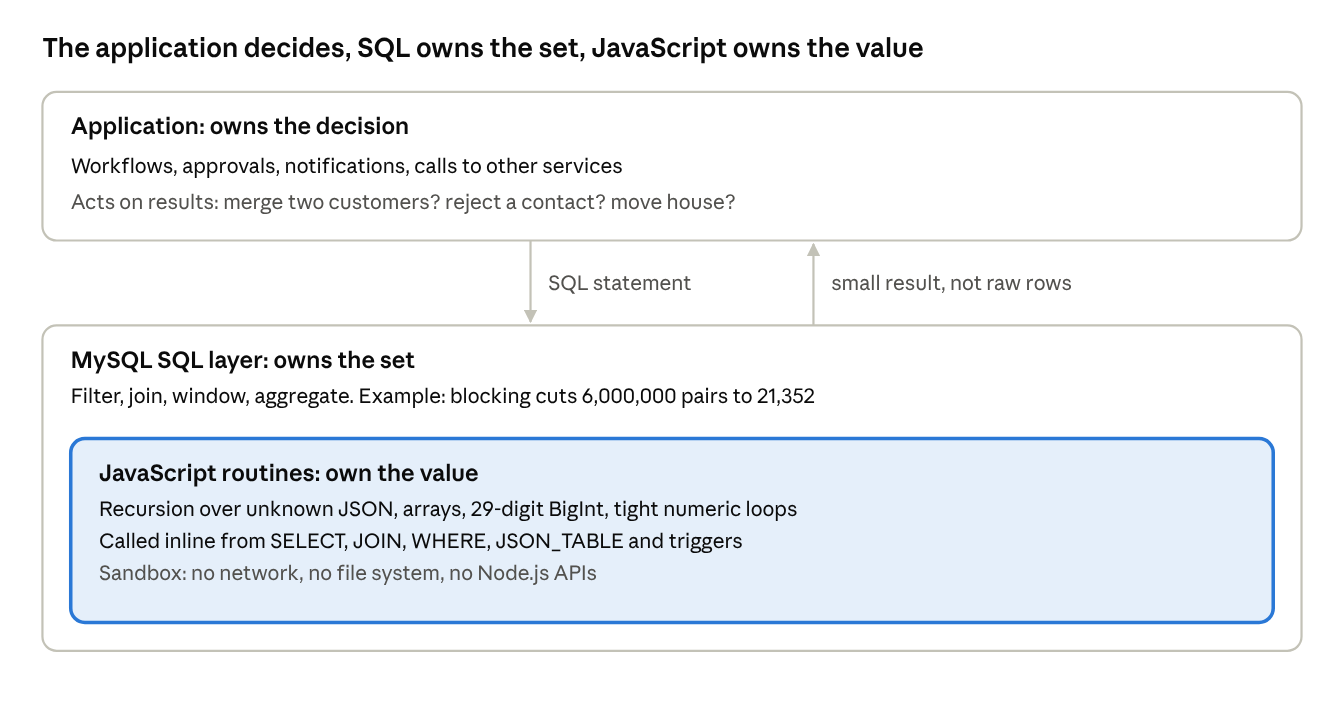Select the 'Acts on results' question line
This screenshot has width=1344, height=706.
pyautogui.click(x=403, y=202)
